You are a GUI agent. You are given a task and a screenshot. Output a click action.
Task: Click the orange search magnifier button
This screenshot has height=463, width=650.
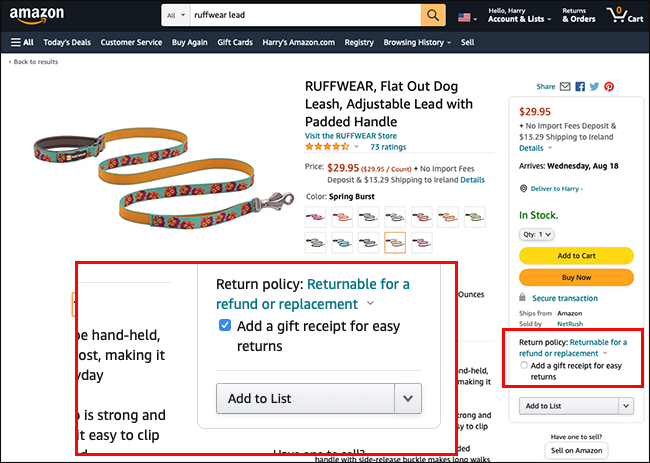point(433,16)
